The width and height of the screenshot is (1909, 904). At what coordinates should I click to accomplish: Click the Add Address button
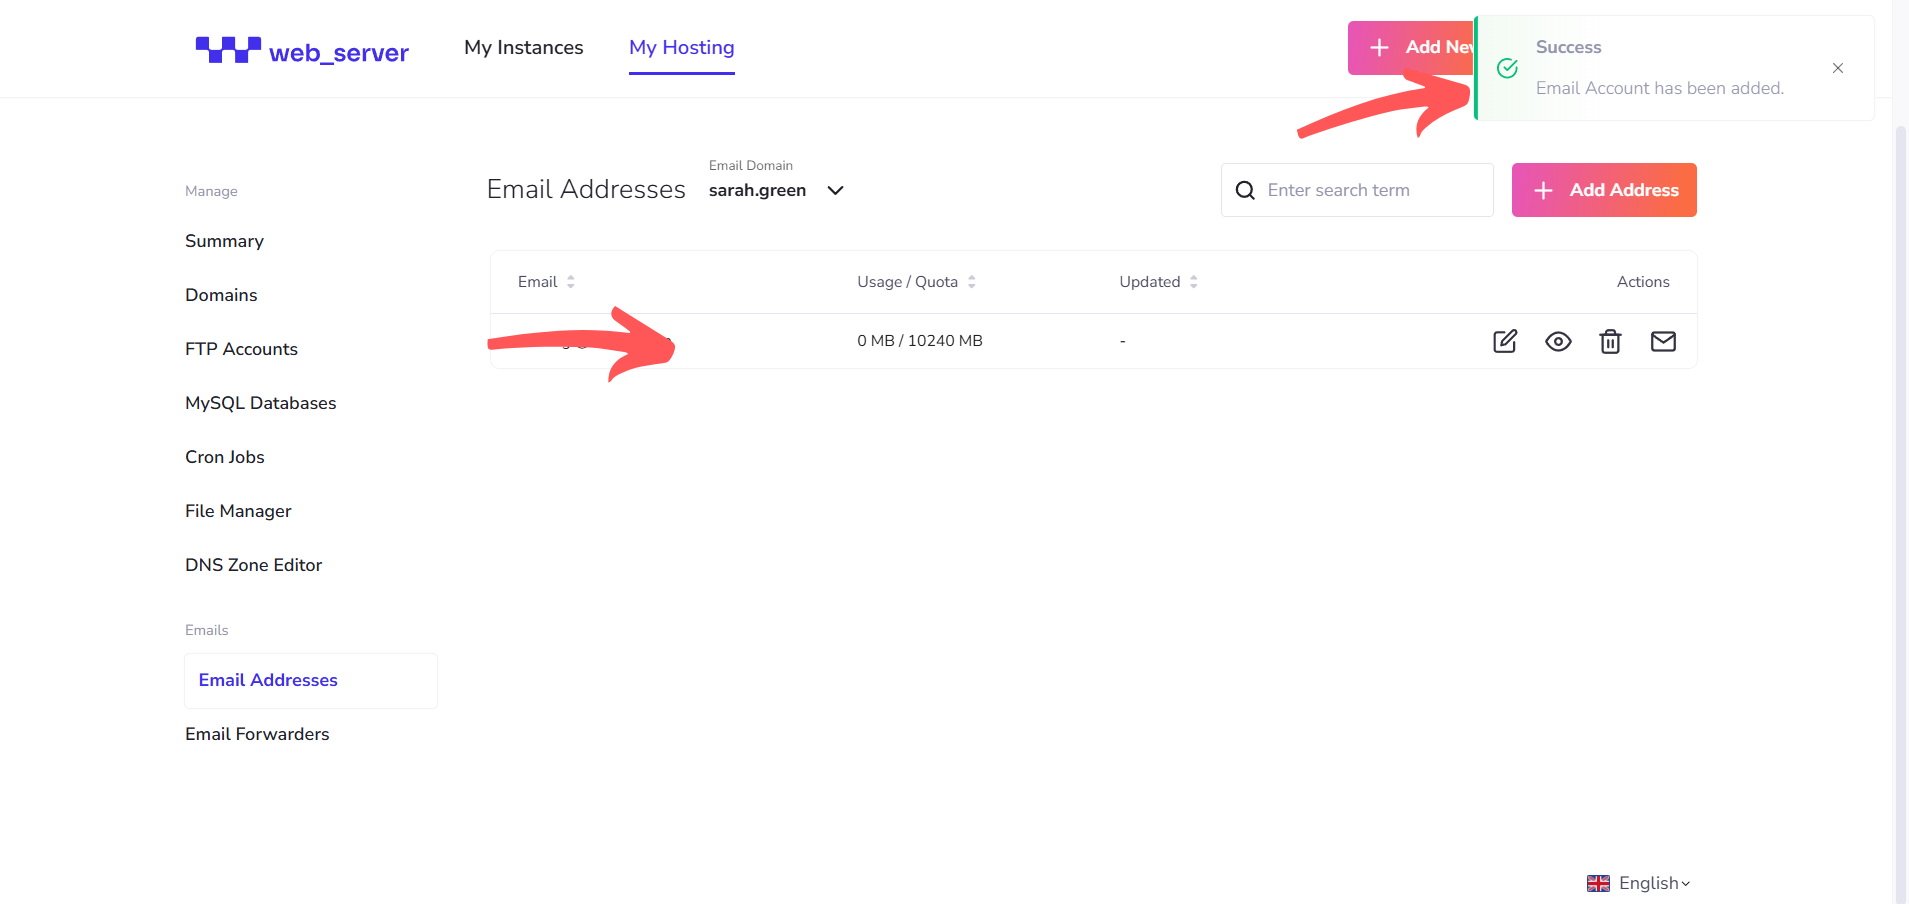pos(1604,190)
